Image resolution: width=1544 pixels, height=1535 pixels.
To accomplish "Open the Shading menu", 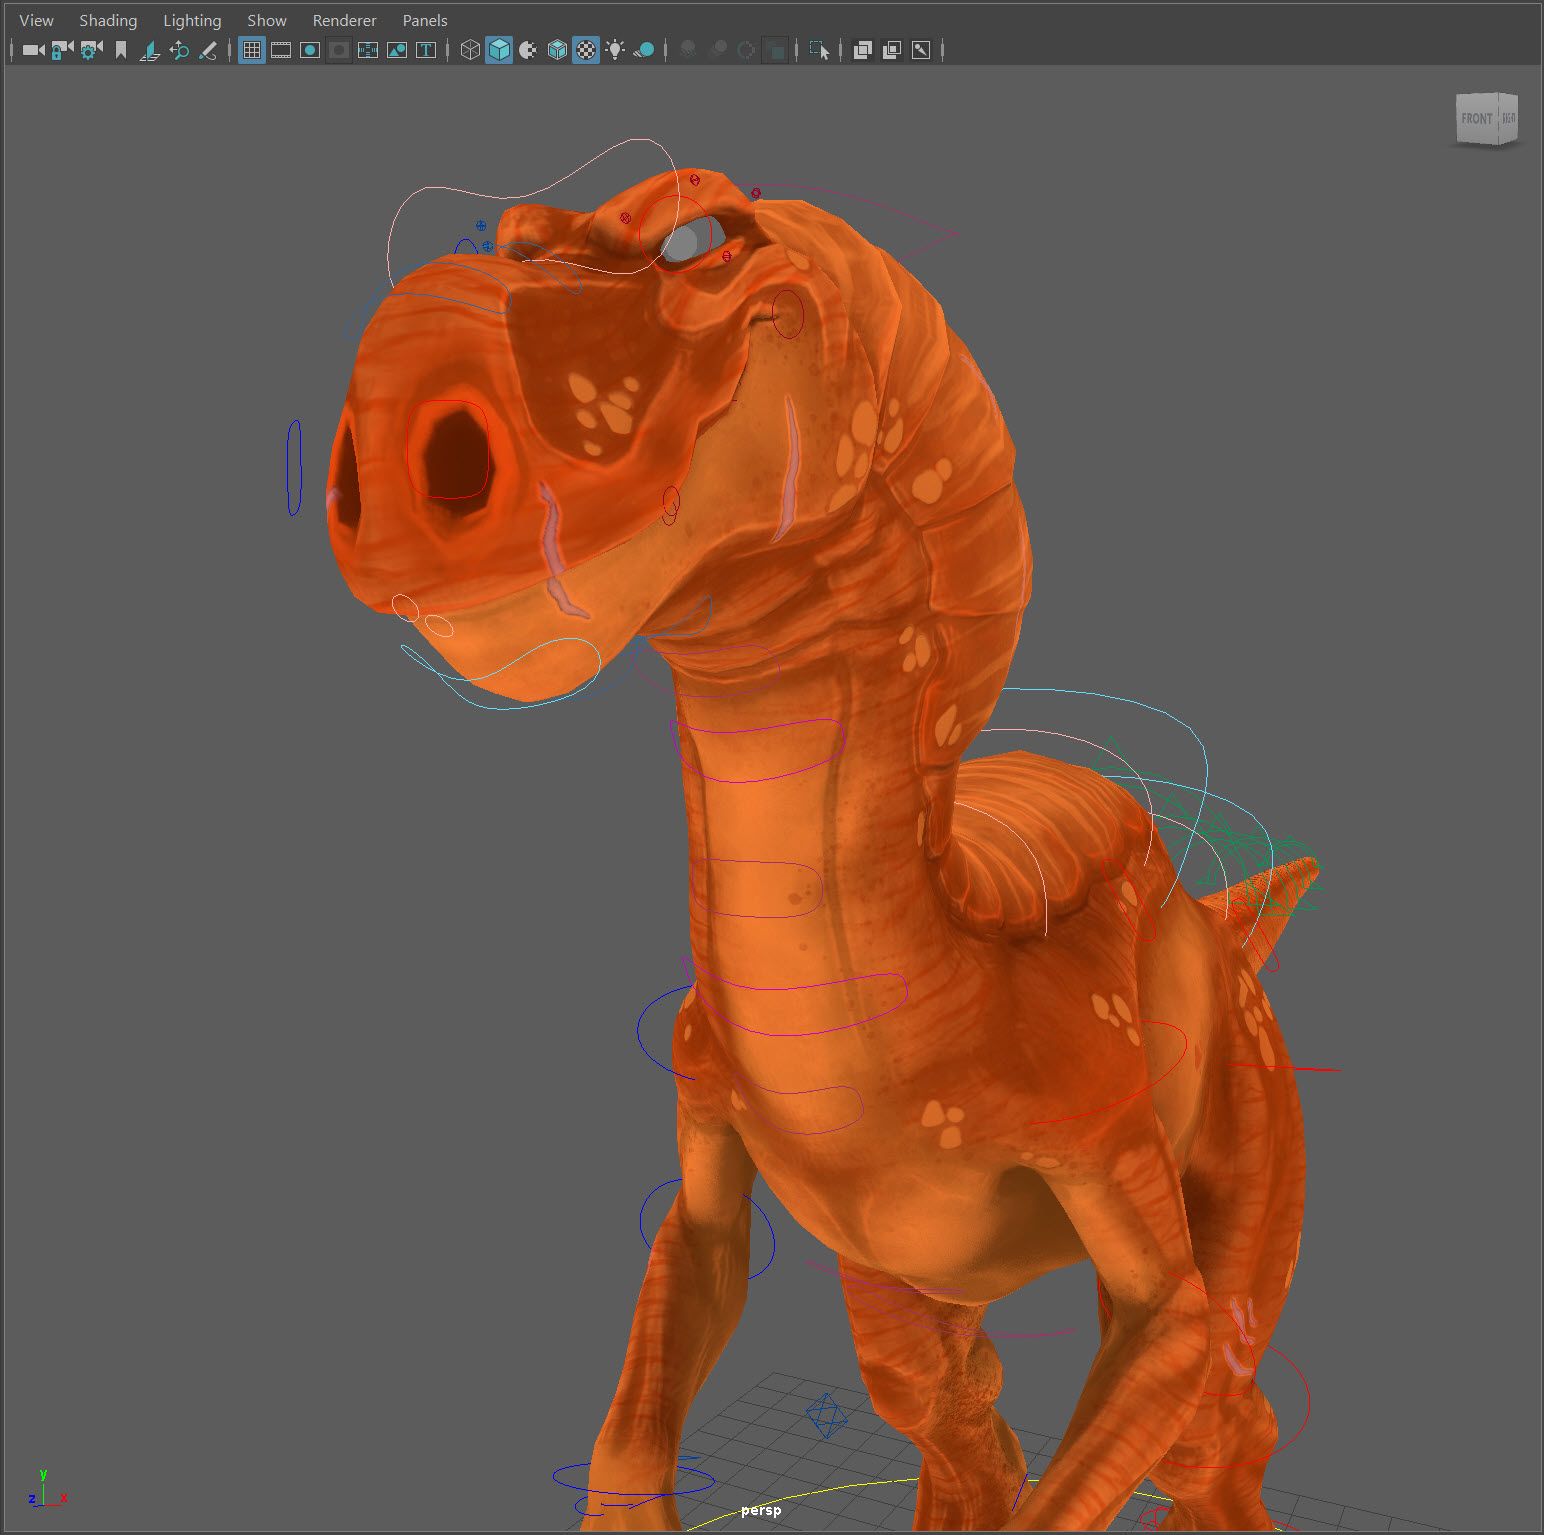I will [x=108, y=20].
